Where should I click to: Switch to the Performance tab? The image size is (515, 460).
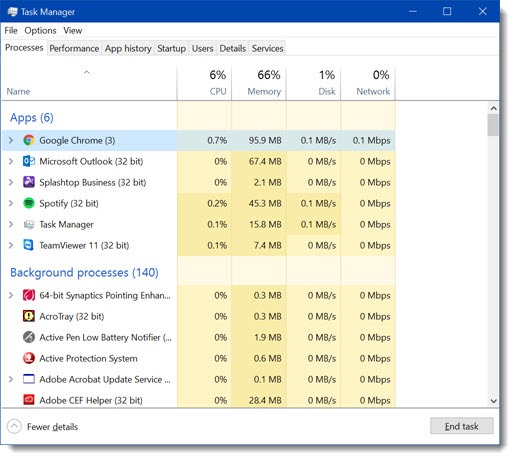(74, 48)
